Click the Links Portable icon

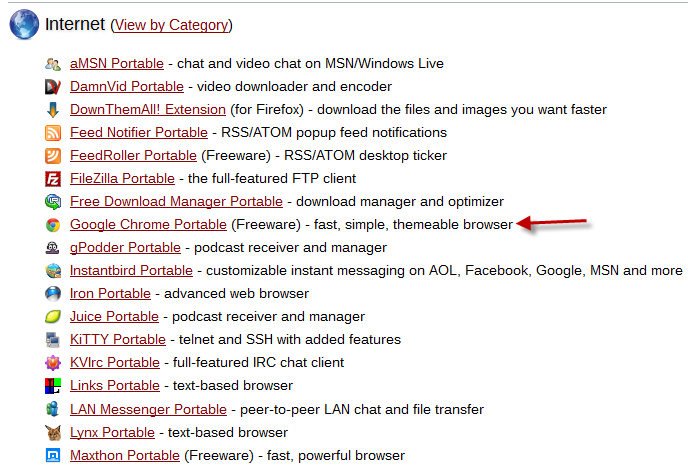[53, 386]
